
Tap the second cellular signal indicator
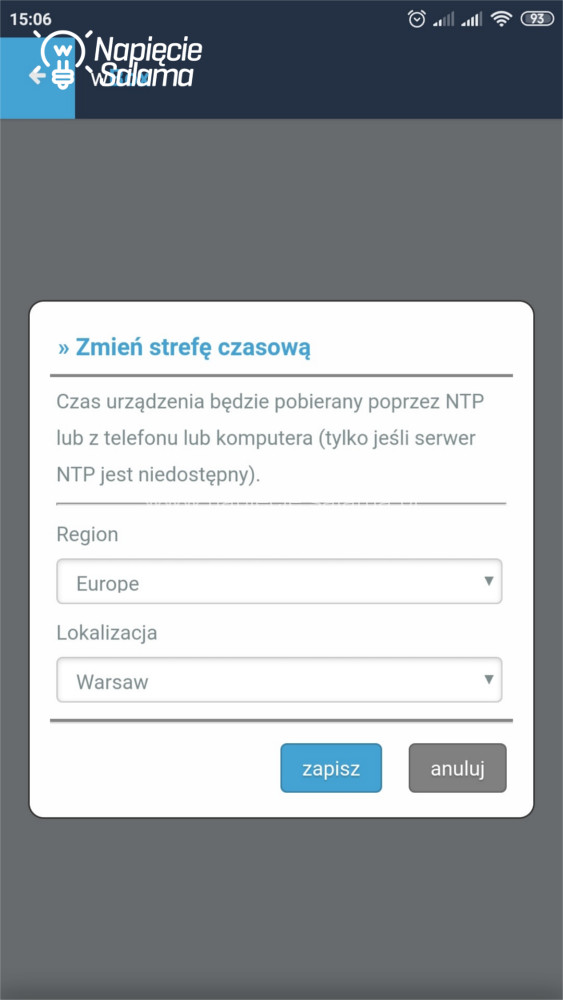[472, 20]
